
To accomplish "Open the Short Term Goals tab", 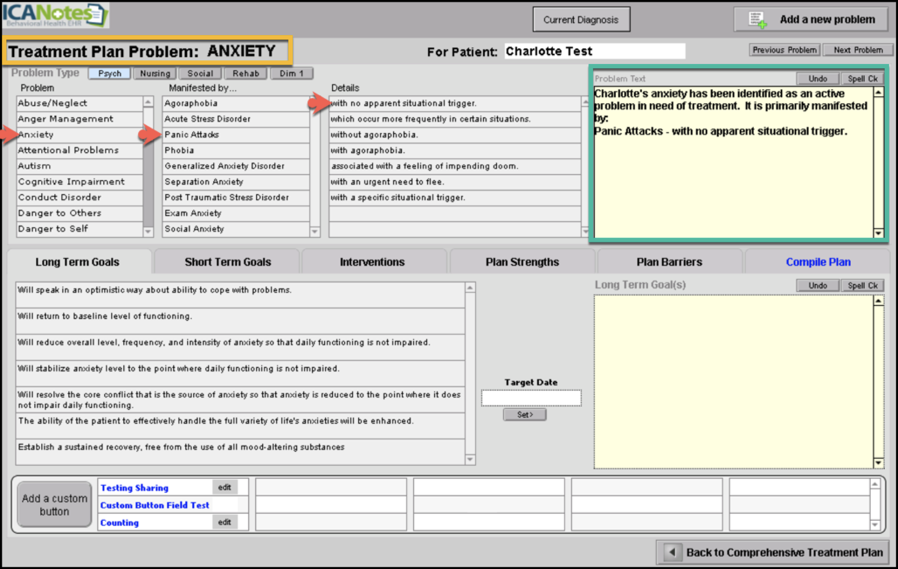I will pos(227,262).
